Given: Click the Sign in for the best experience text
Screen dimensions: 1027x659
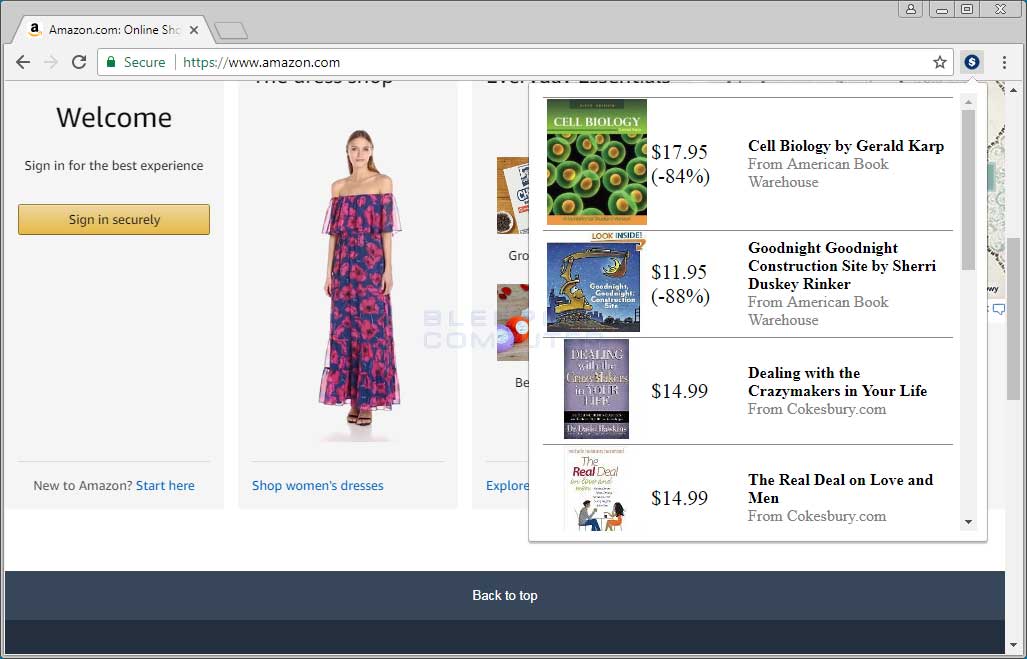Looking at the screenshot, I should (114, 166).
